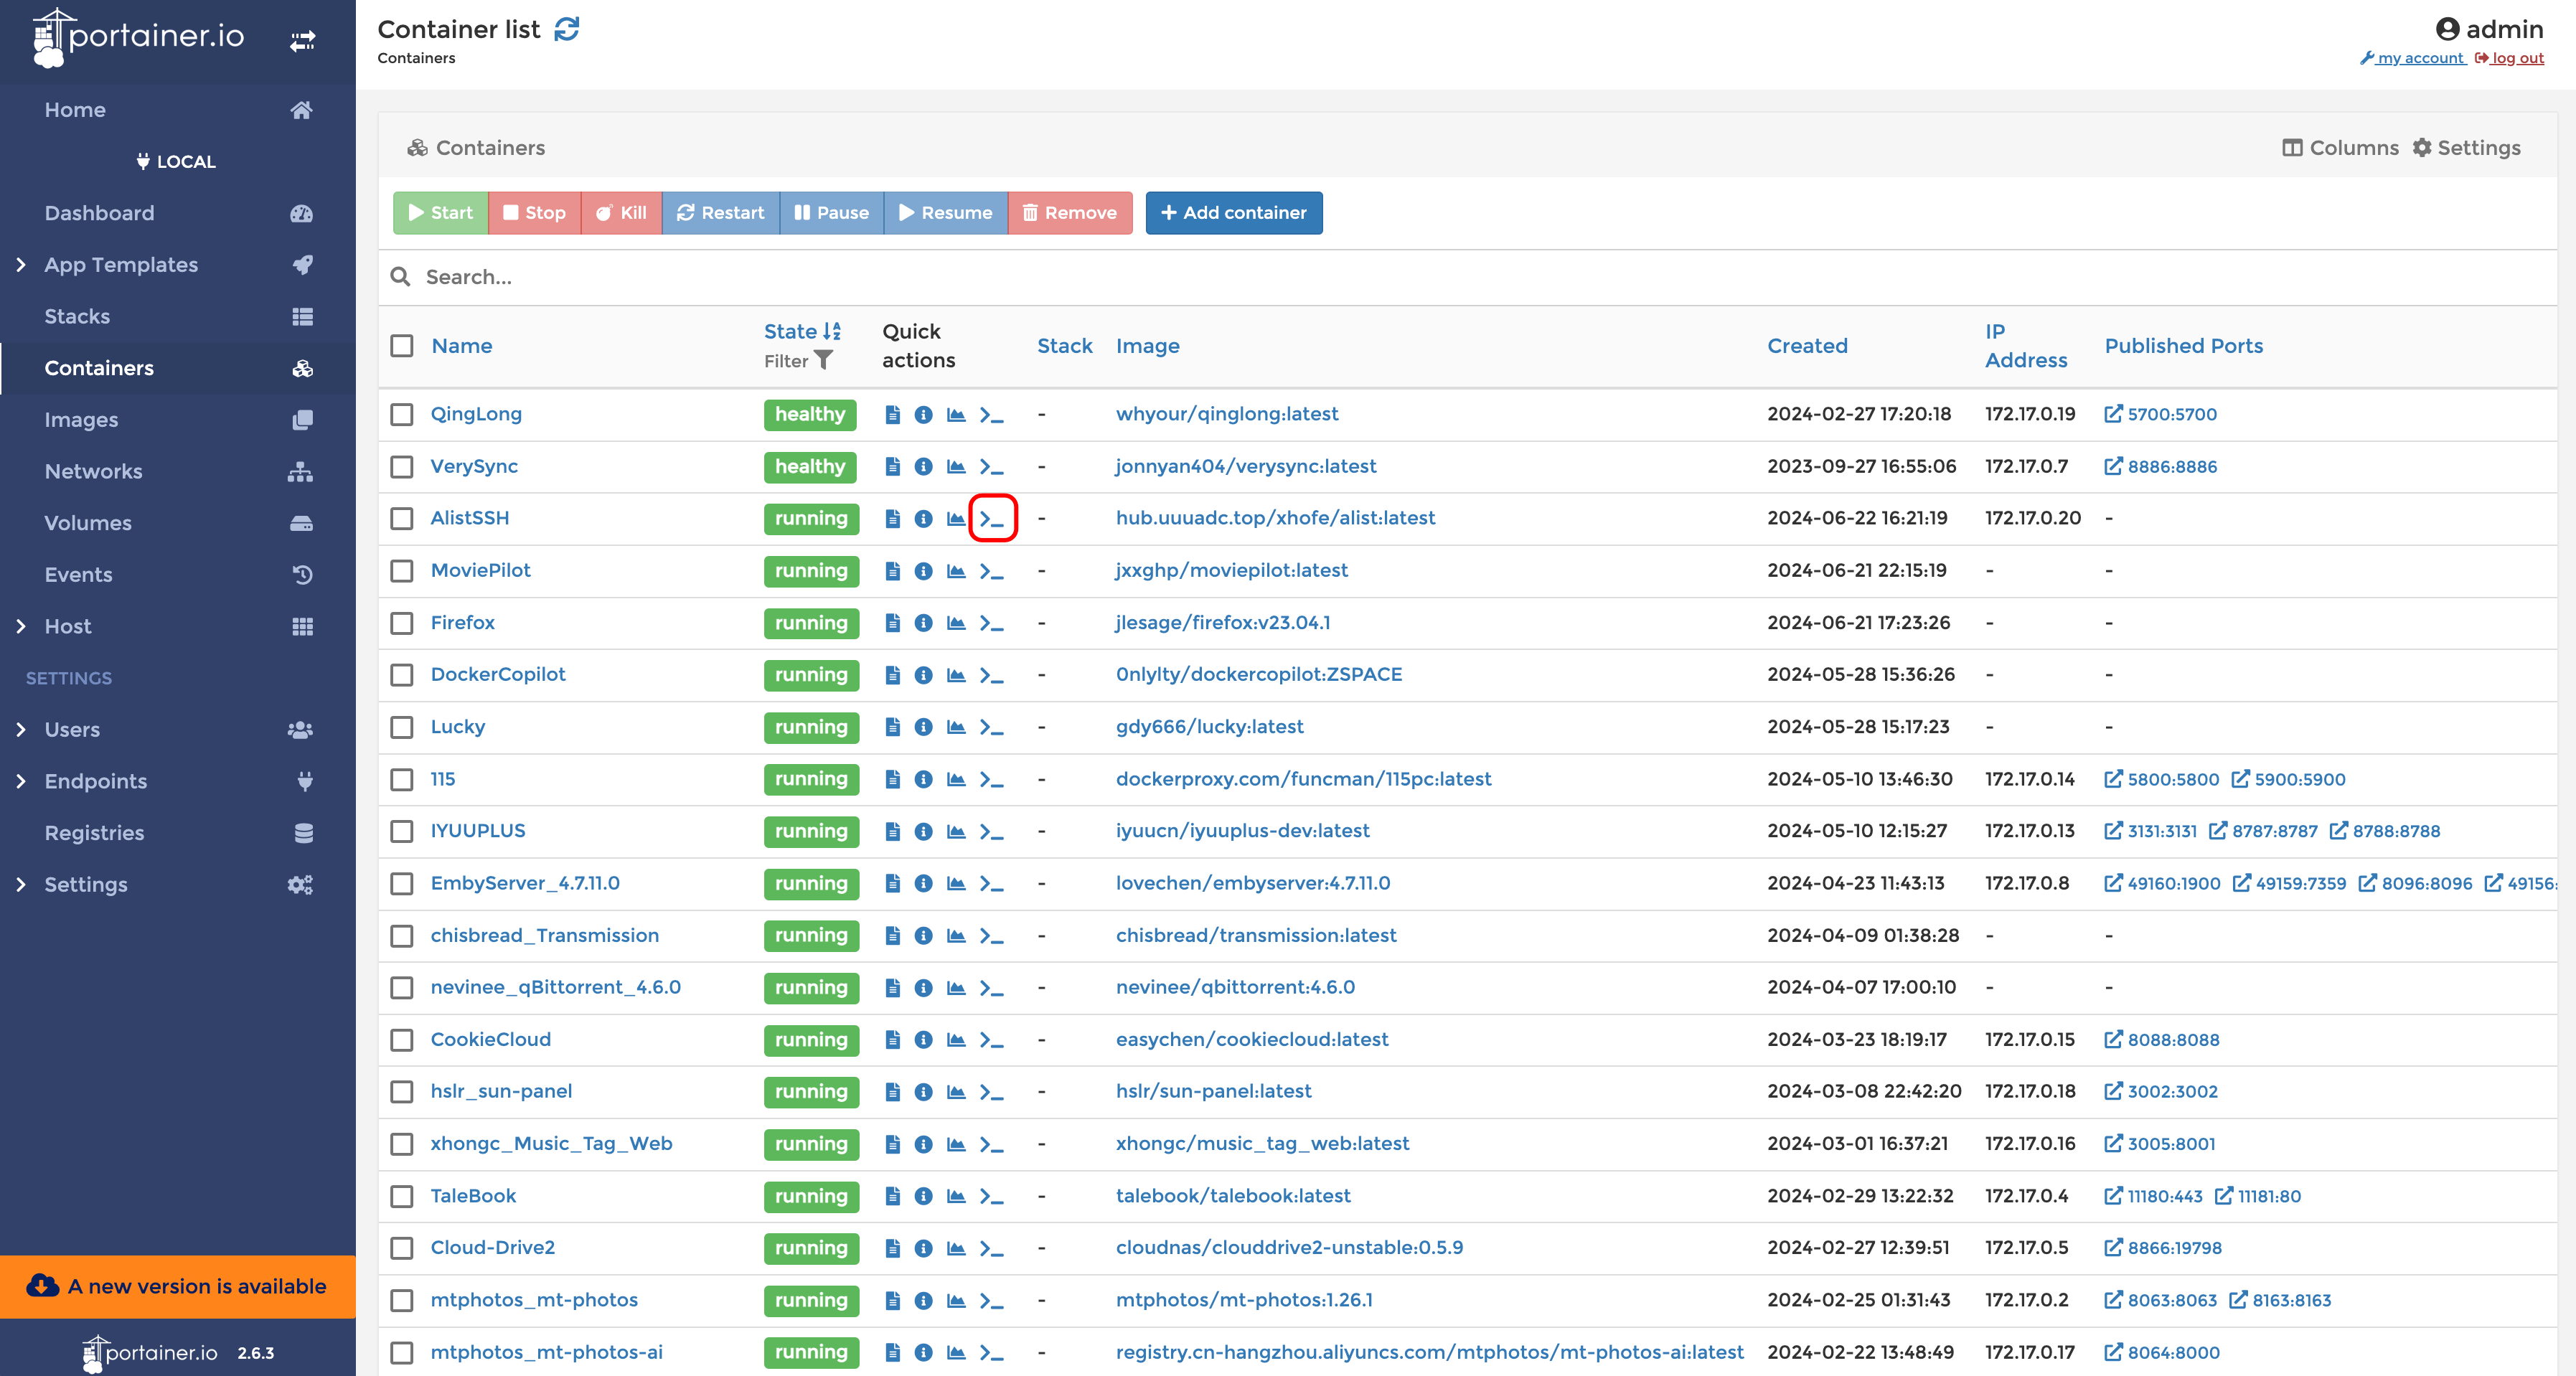Click the search magnifier icon
Image resolution: width=2576 pixels, height=1376 pixels.
(x=400, y=276)
